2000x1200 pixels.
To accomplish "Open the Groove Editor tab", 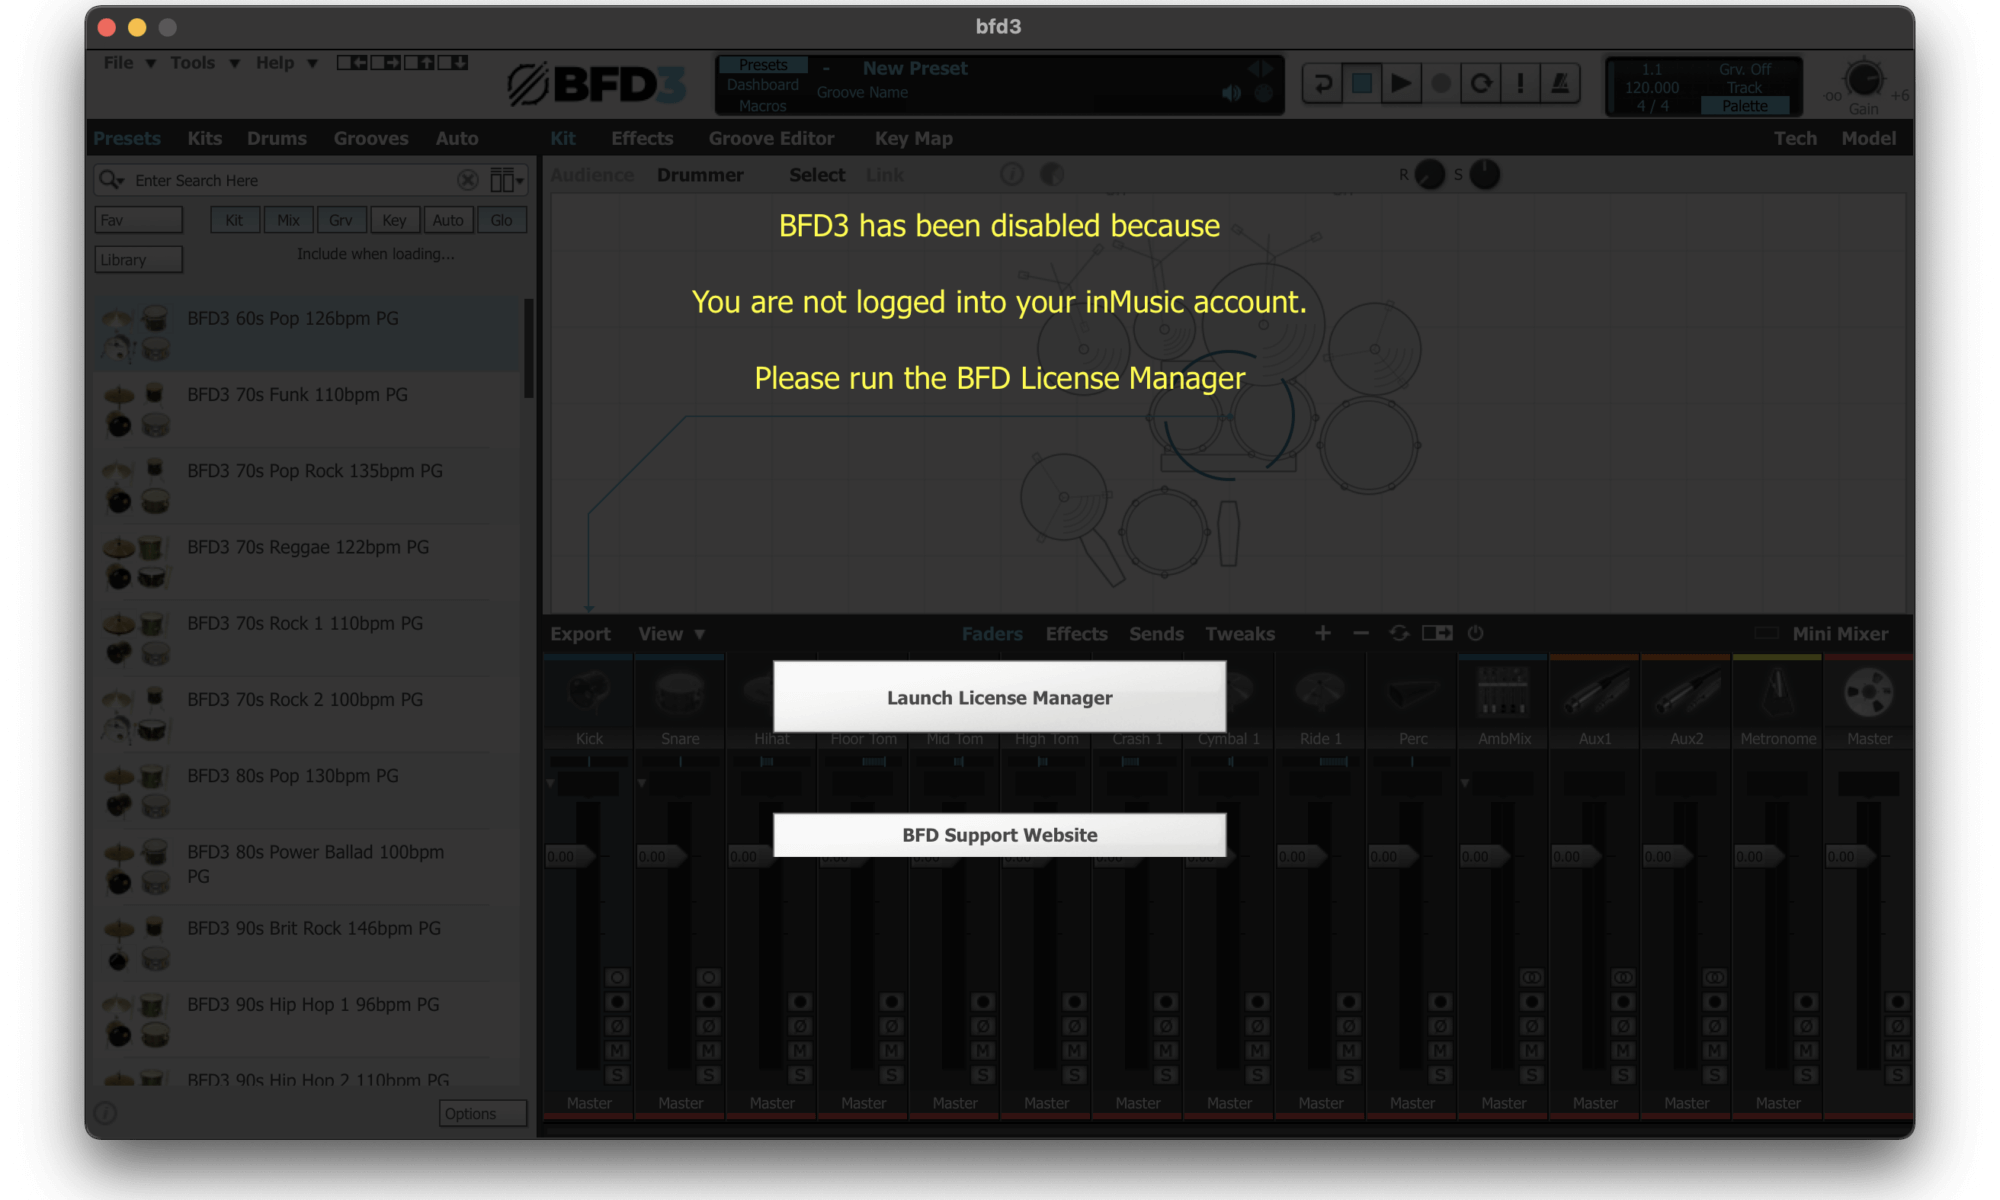I will pyautogui.click(x=771, y=138).
